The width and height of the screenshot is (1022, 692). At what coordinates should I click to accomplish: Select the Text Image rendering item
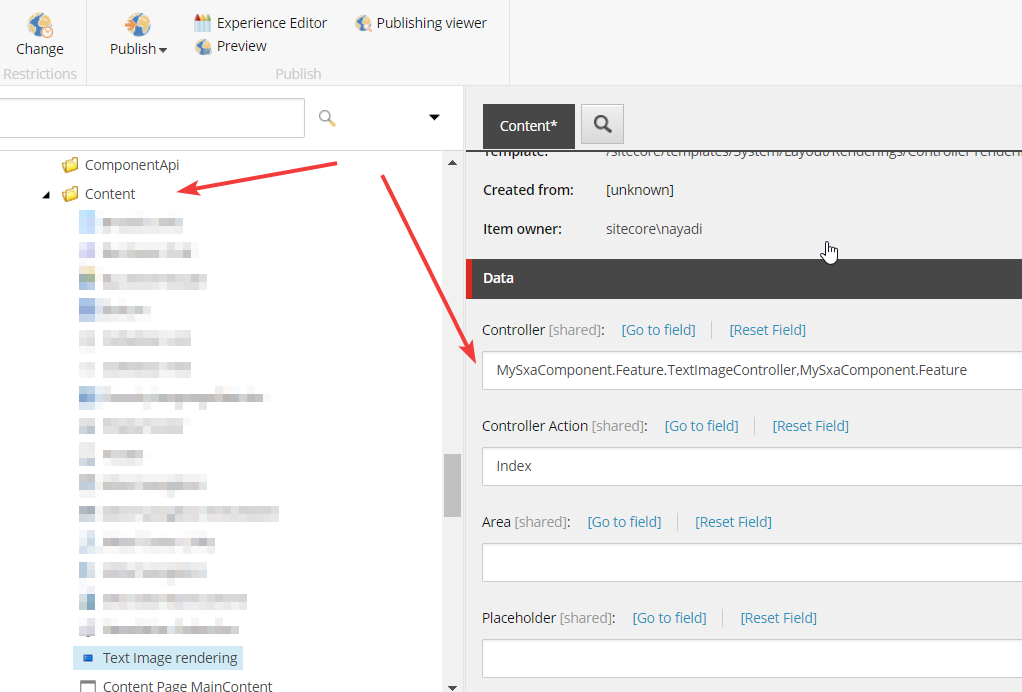(x=169, y=658)
